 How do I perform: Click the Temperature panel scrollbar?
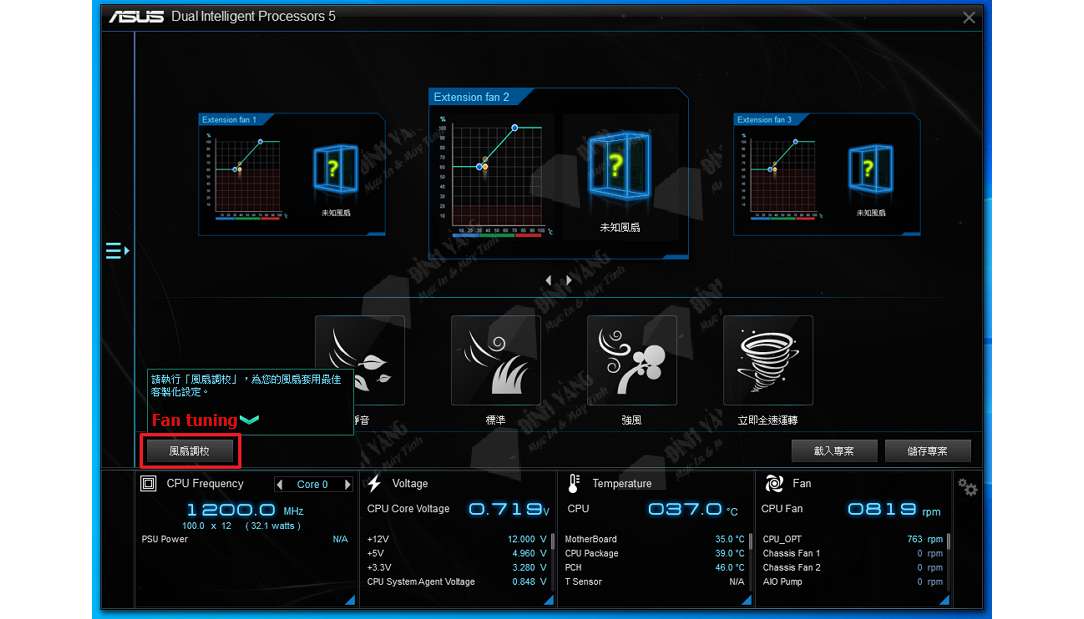[x=750, y=540]
